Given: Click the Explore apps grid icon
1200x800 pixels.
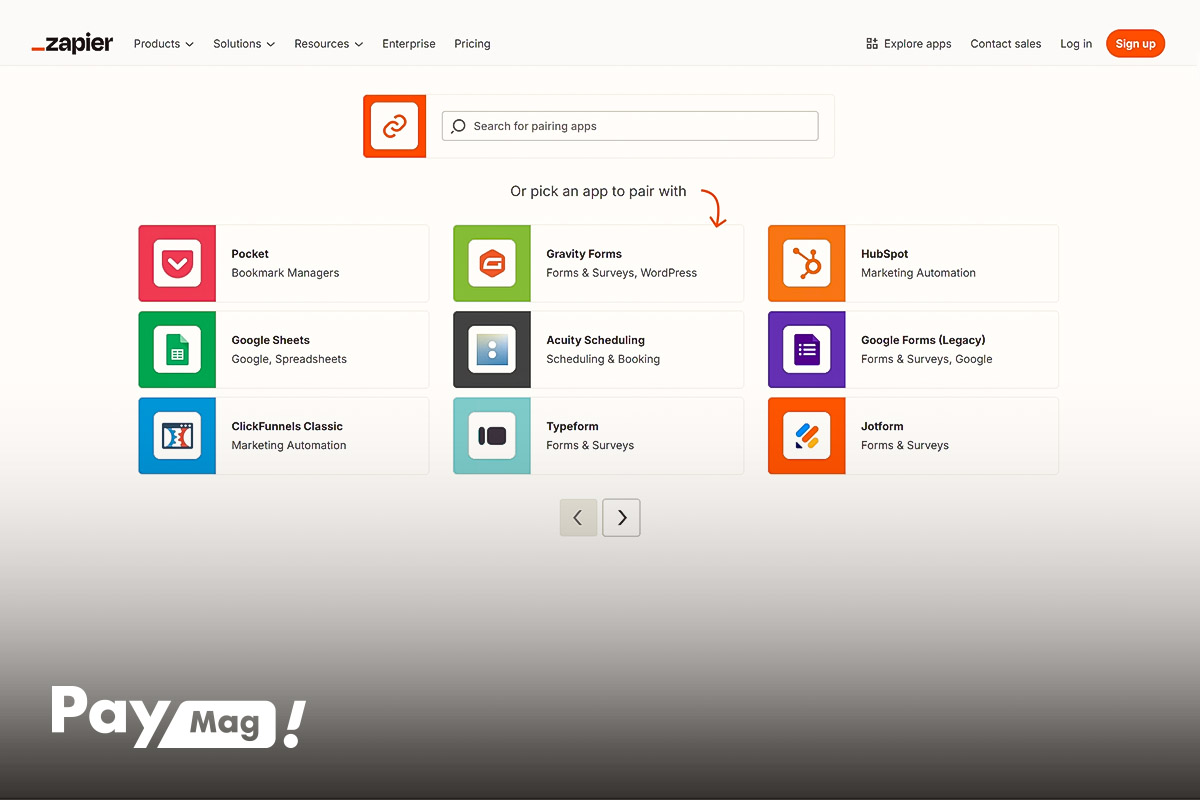Looking at the screenshot, I should click(x=872, y=44).
